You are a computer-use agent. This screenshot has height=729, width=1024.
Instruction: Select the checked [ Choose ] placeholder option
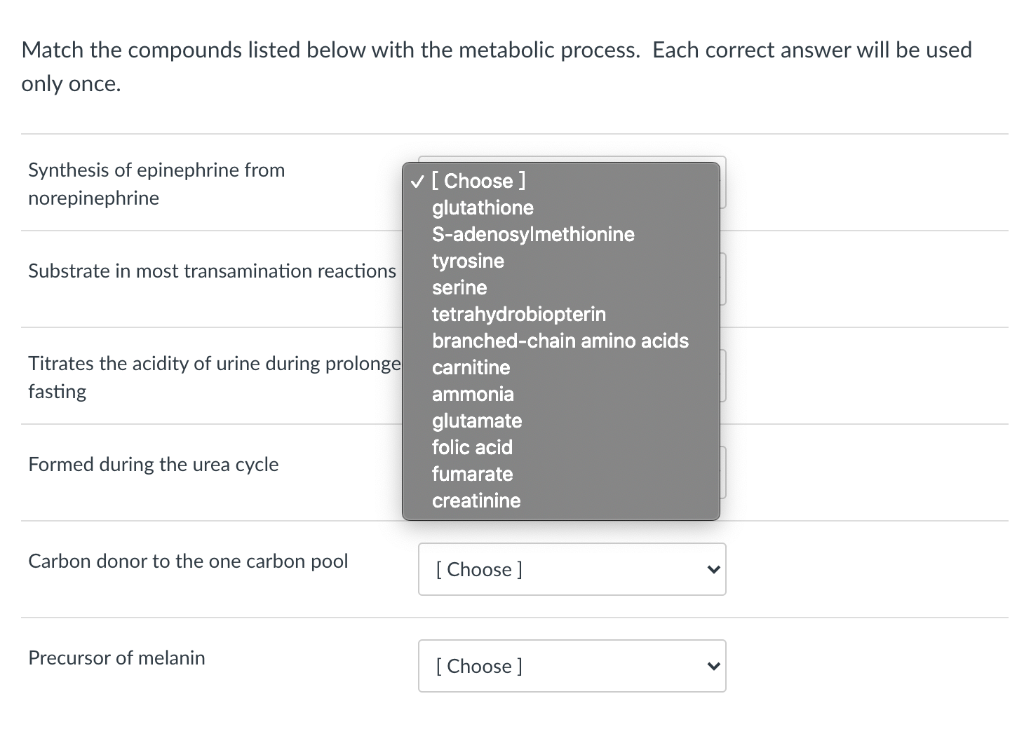click(479, 181)
